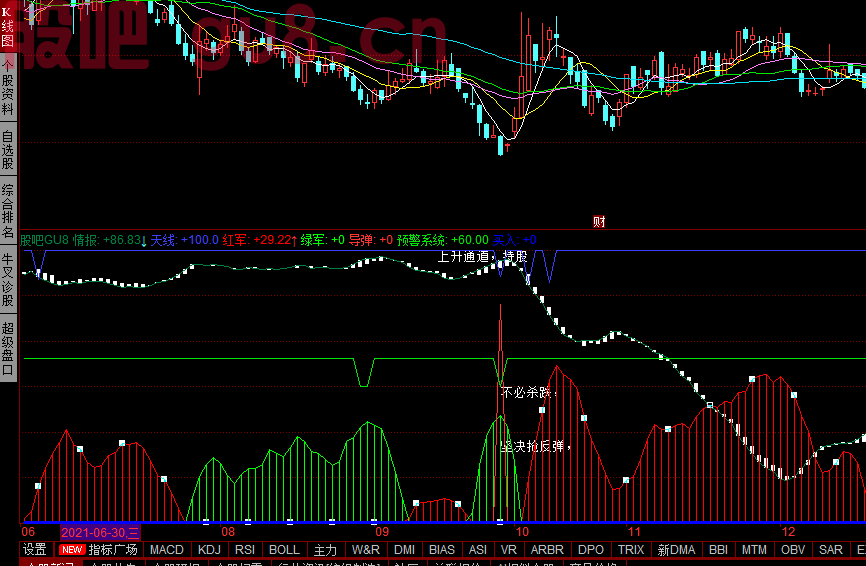Viewport: 866px width, 566px height.
Task: Open 指标广场 indicator plaza
Action: [98, 549]
